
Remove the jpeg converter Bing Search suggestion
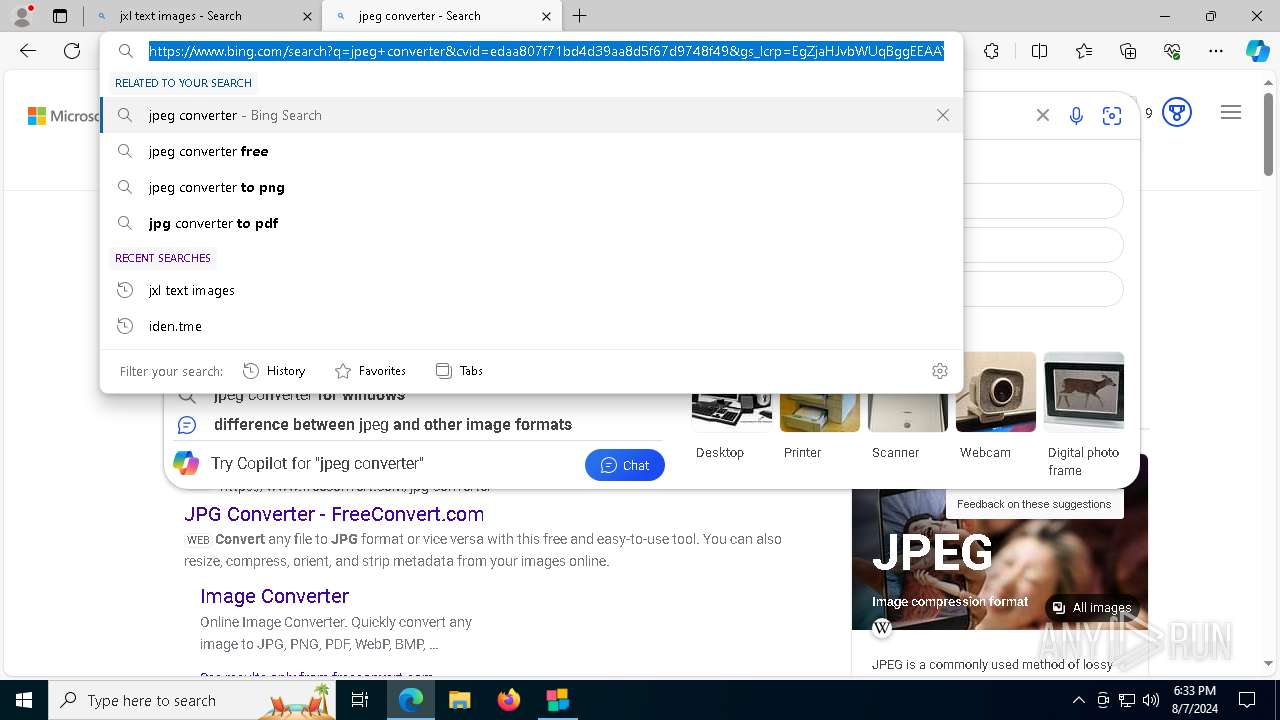pos(942,115)
